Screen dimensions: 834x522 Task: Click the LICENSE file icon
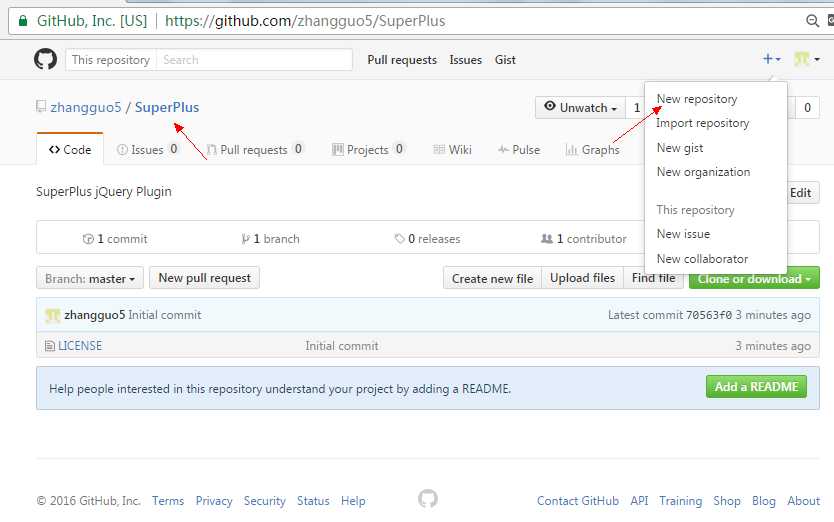pyautogui.click(x=50, y=346)
